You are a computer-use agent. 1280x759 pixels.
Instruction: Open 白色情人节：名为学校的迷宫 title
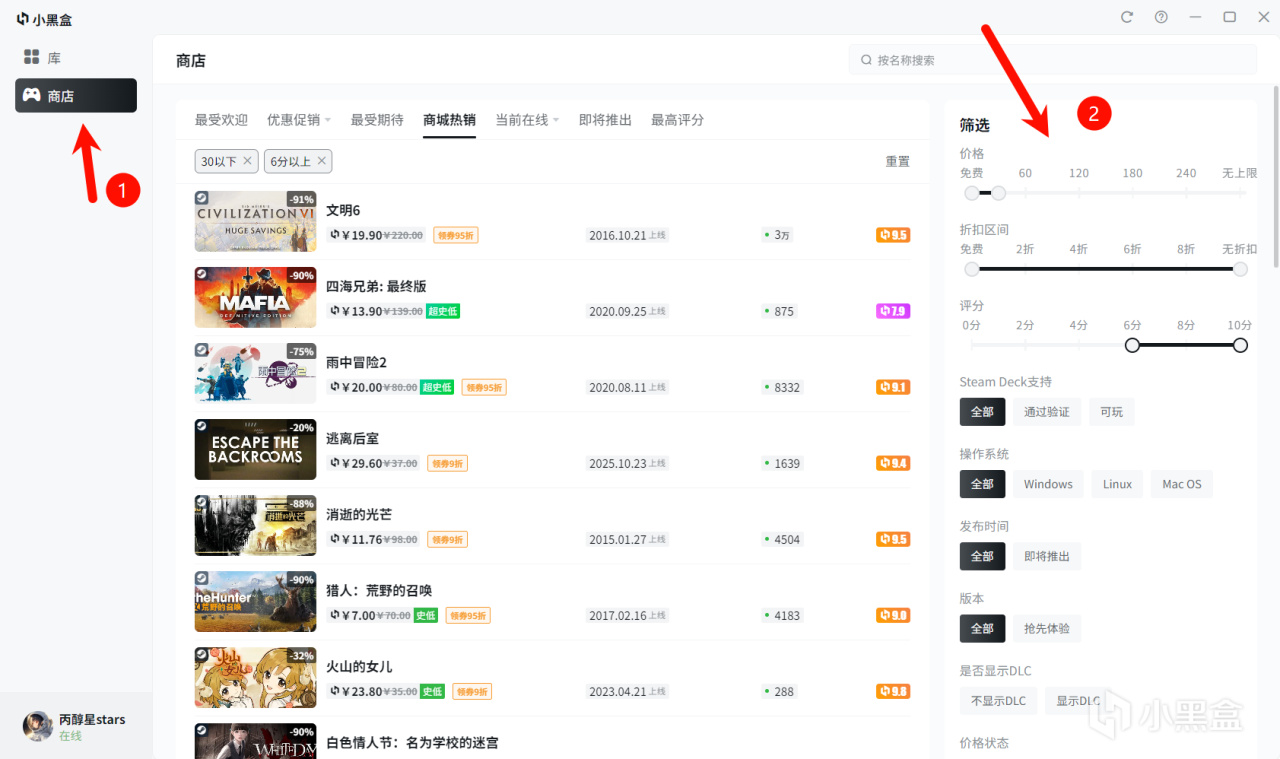pyautogui.click(x=412, y=743)
